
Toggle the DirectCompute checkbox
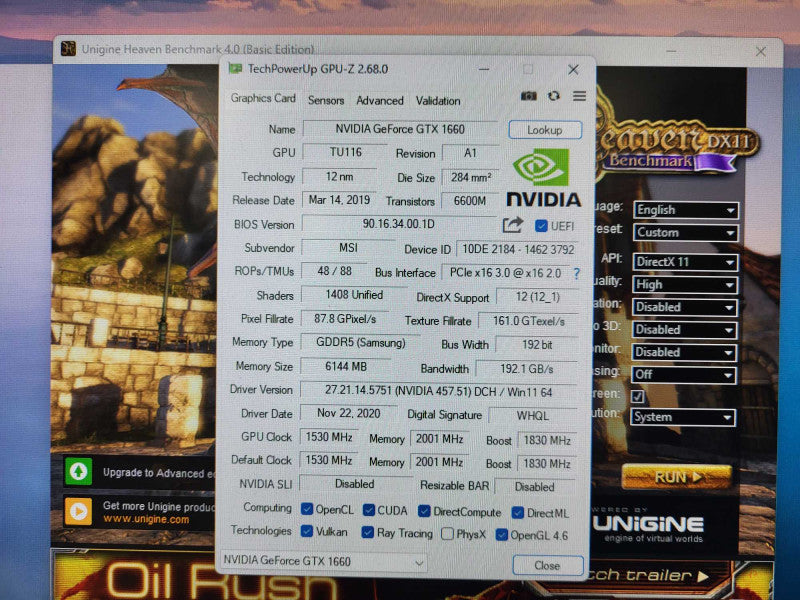424,511
